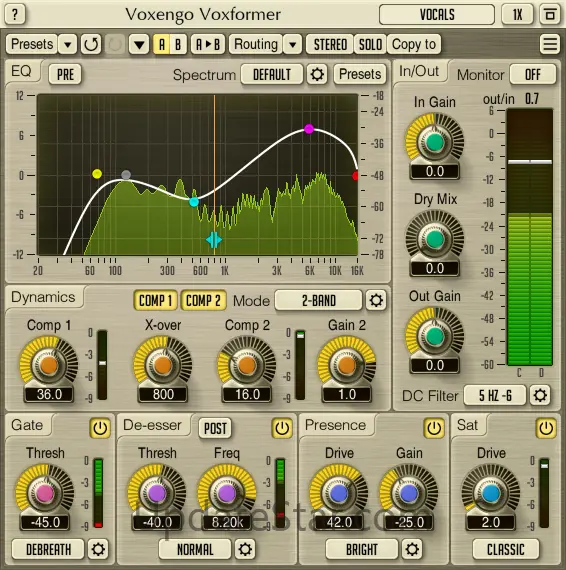Open DC Filter 5 HZ -6 selector

[495, 395]
